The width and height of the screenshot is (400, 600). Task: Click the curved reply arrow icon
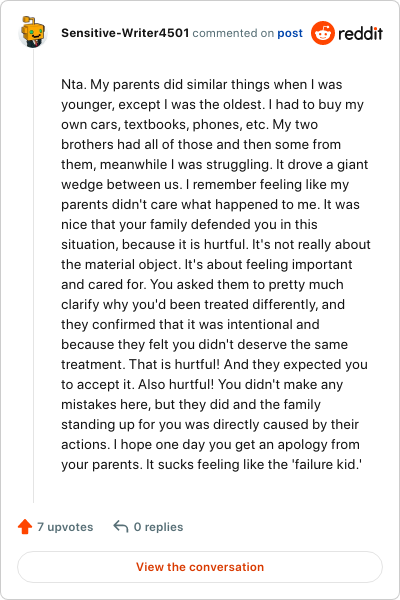pos(121,527)
